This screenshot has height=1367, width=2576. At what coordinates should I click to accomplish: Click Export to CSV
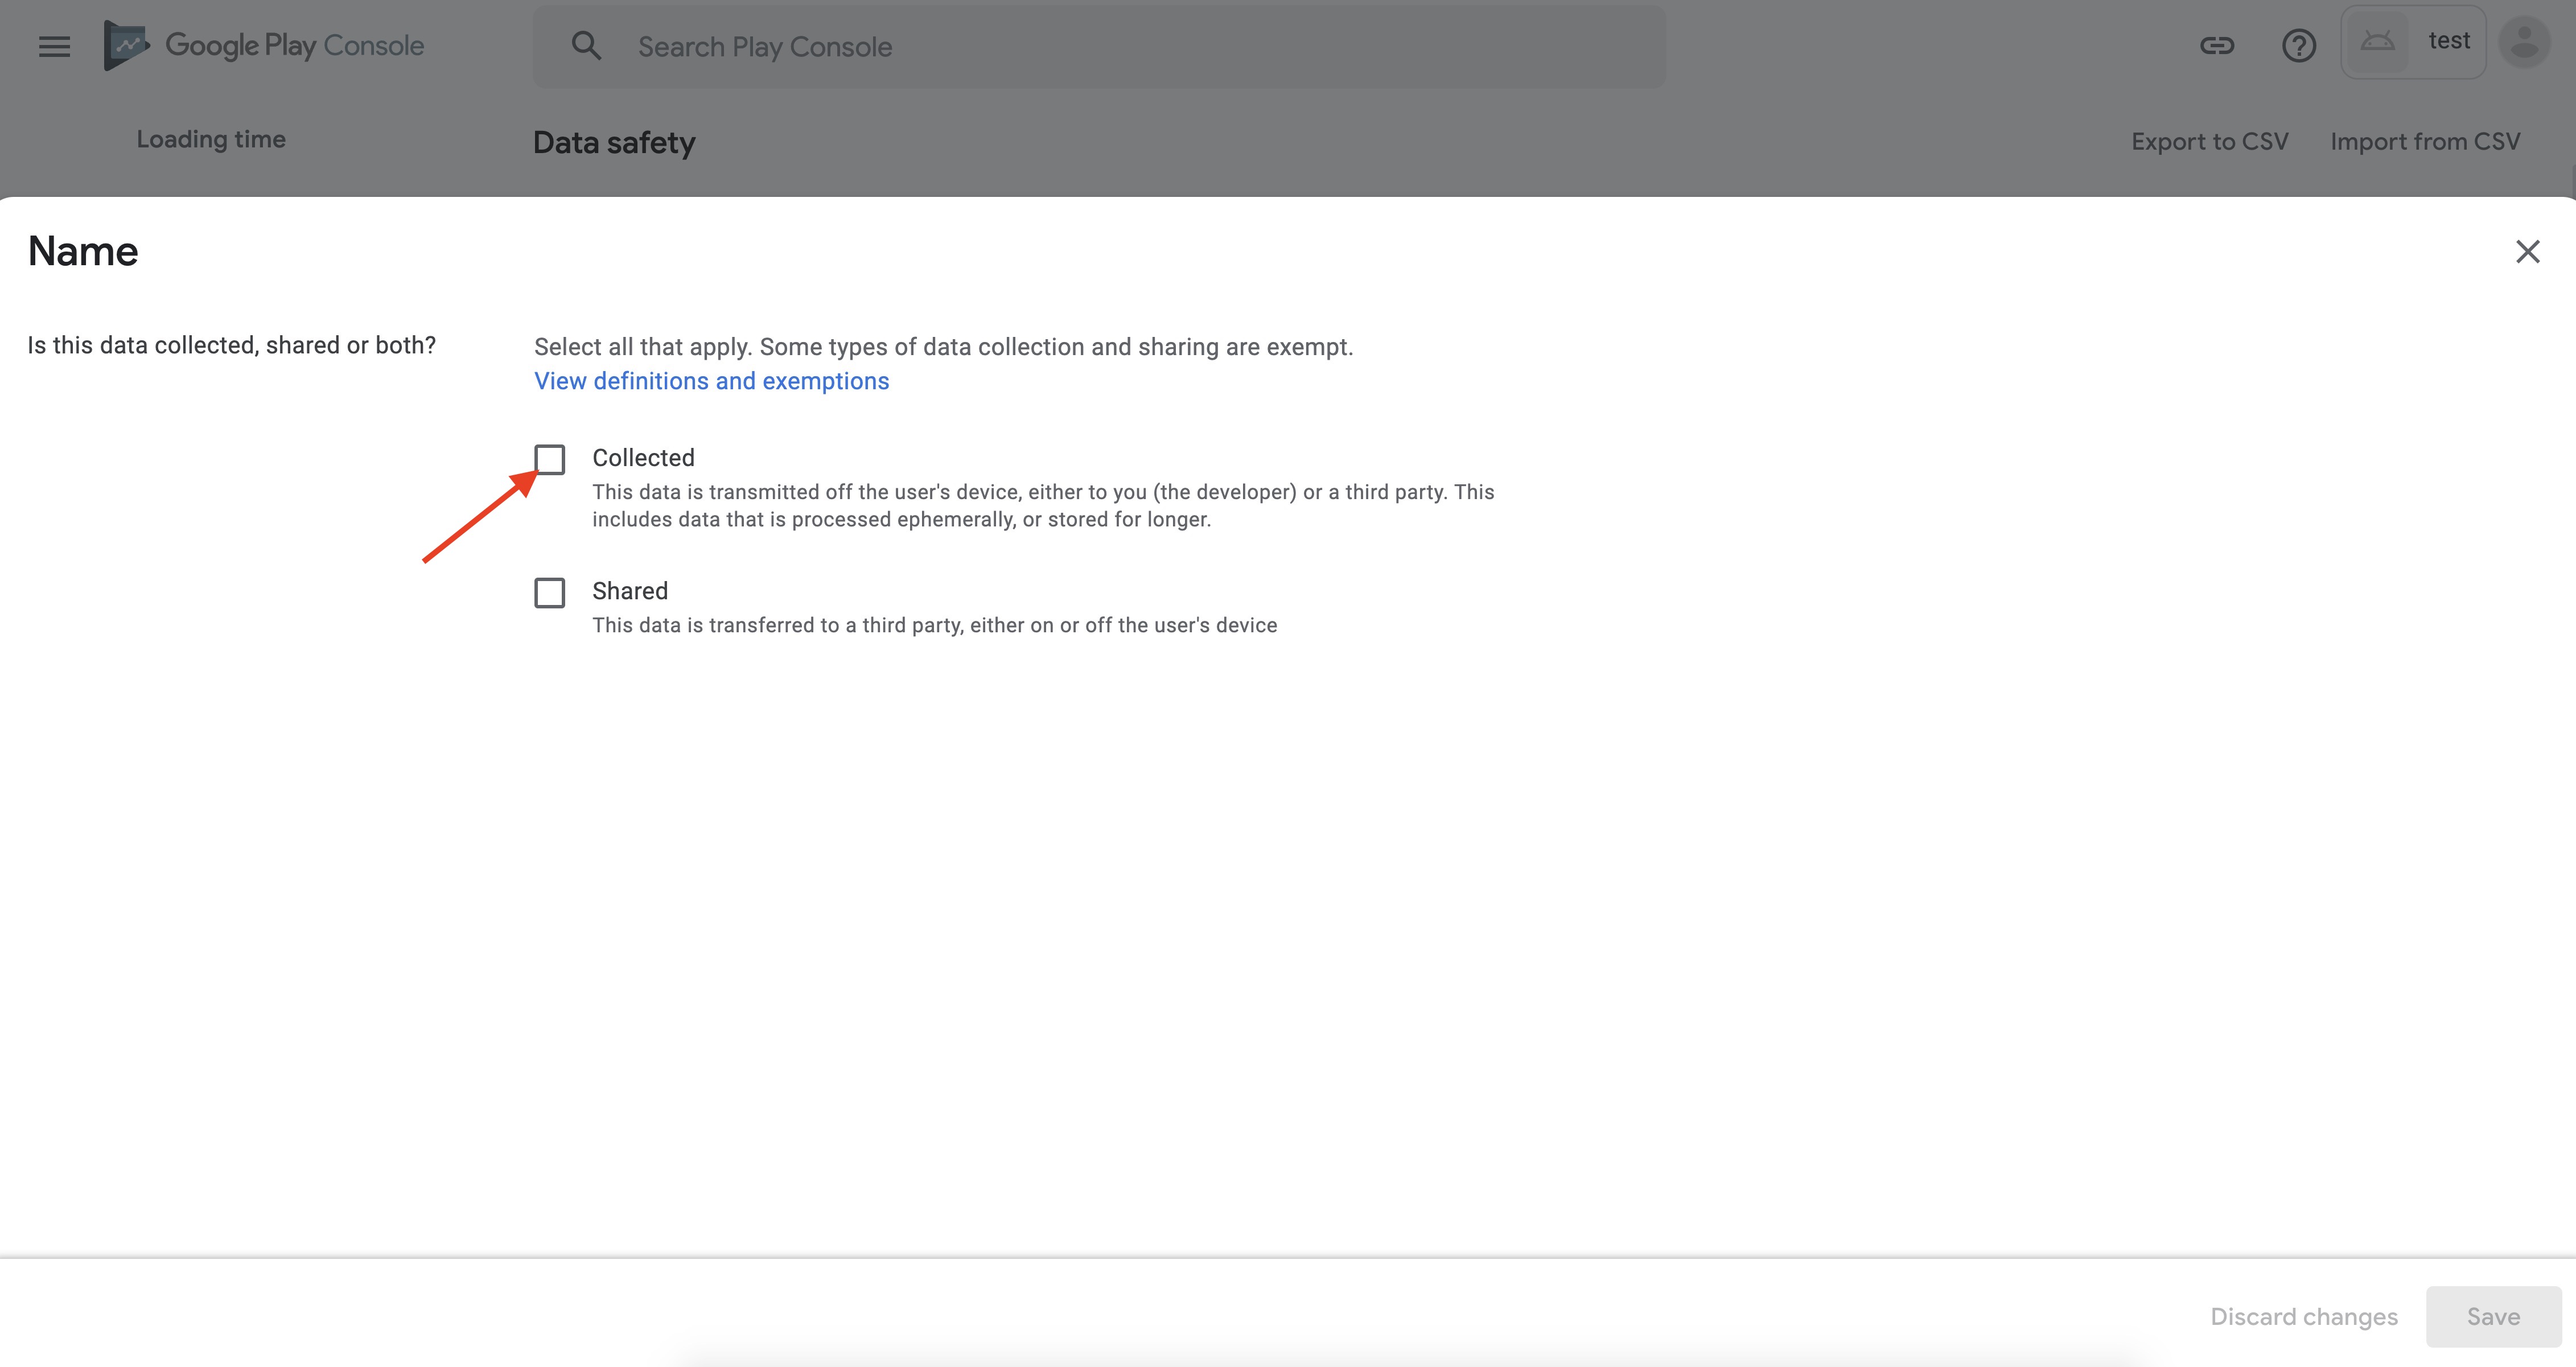tap(2209, 142)
